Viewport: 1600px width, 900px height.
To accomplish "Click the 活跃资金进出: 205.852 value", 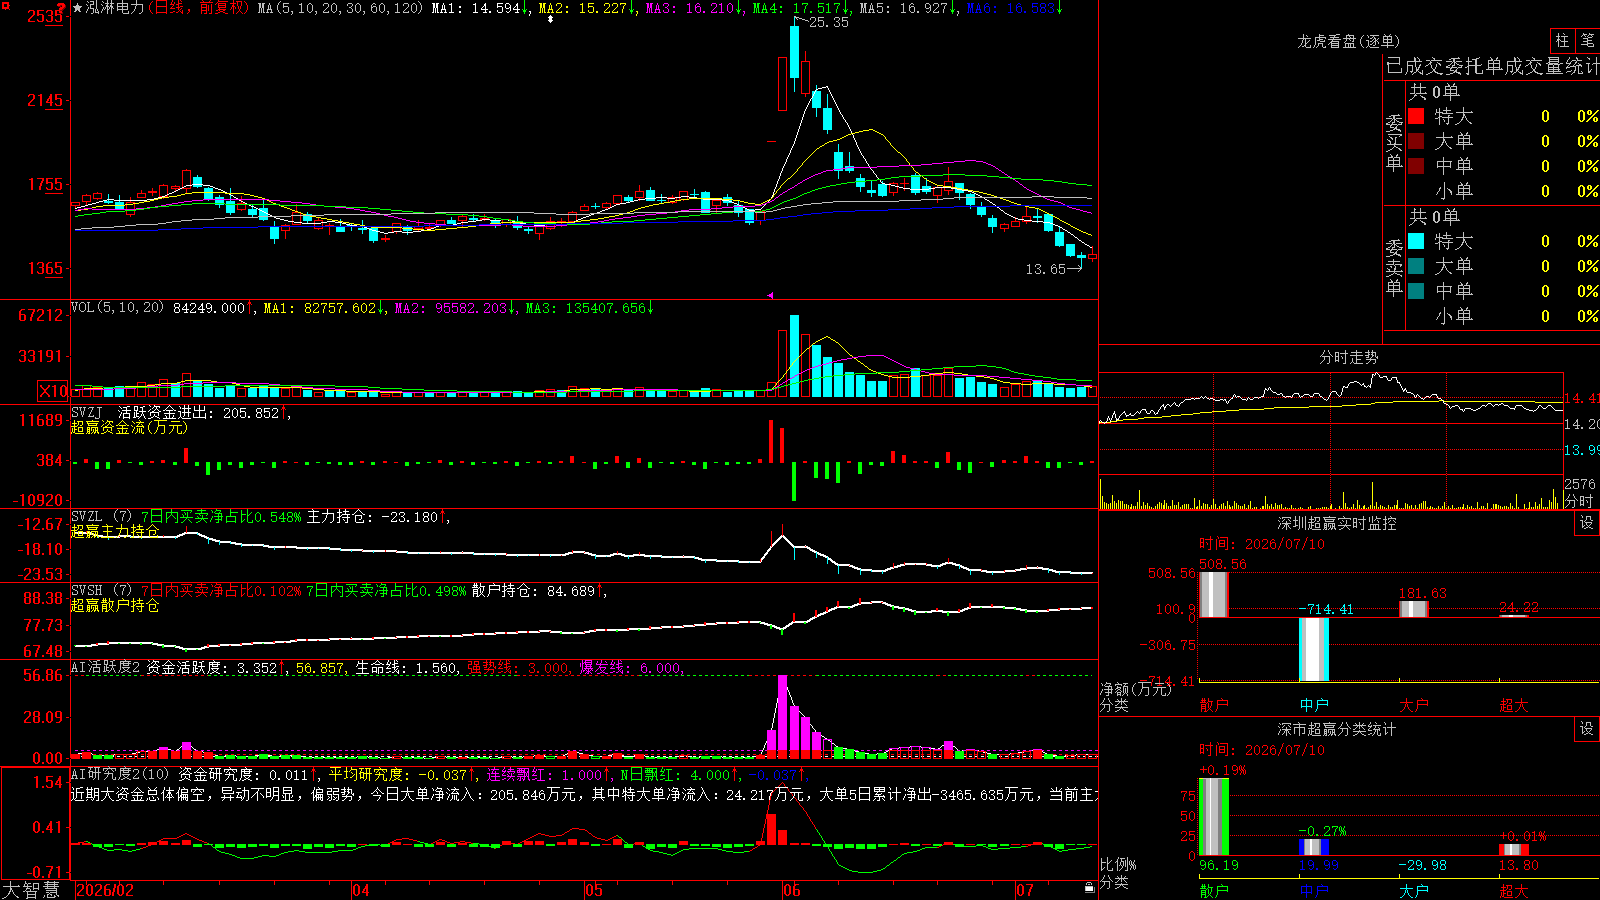I will 198,412.
